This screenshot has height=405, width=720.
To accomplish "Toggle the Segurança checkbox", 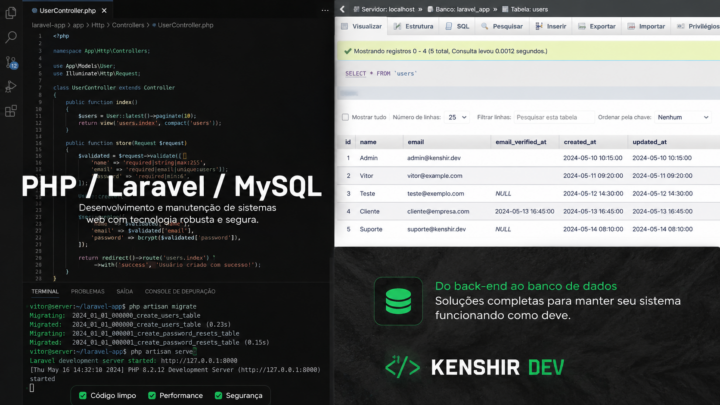I will (x=219, y=395).
